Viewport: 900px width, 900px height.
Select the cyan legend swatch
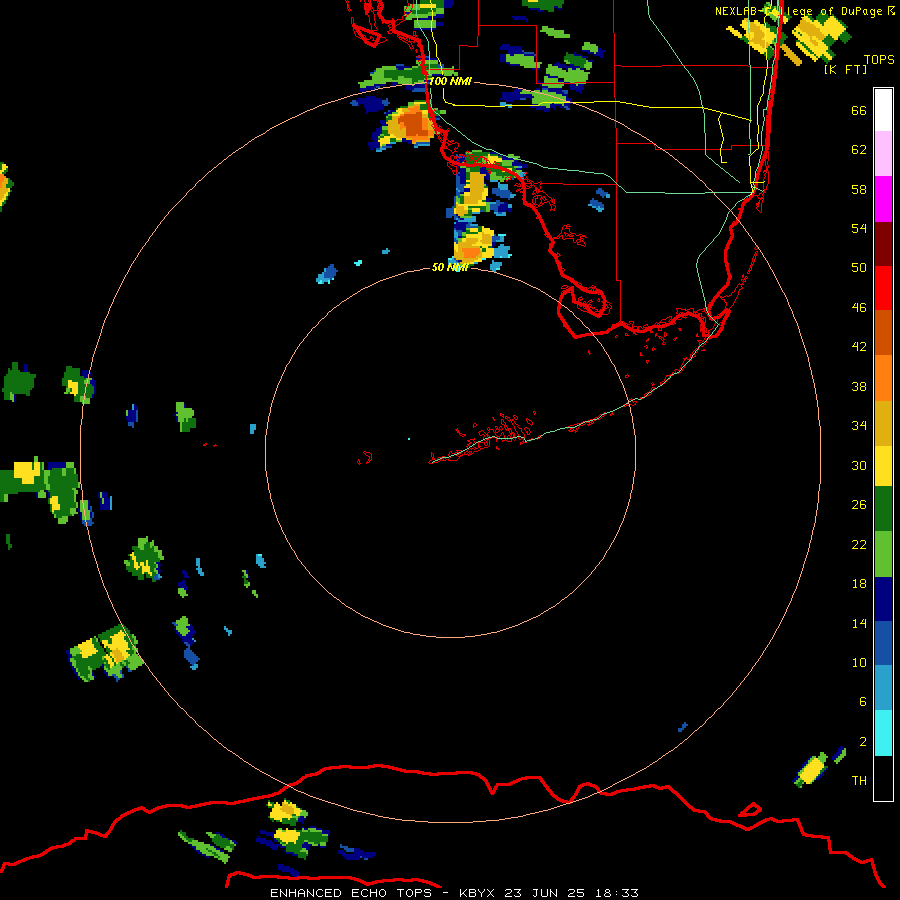click(883, 733)
